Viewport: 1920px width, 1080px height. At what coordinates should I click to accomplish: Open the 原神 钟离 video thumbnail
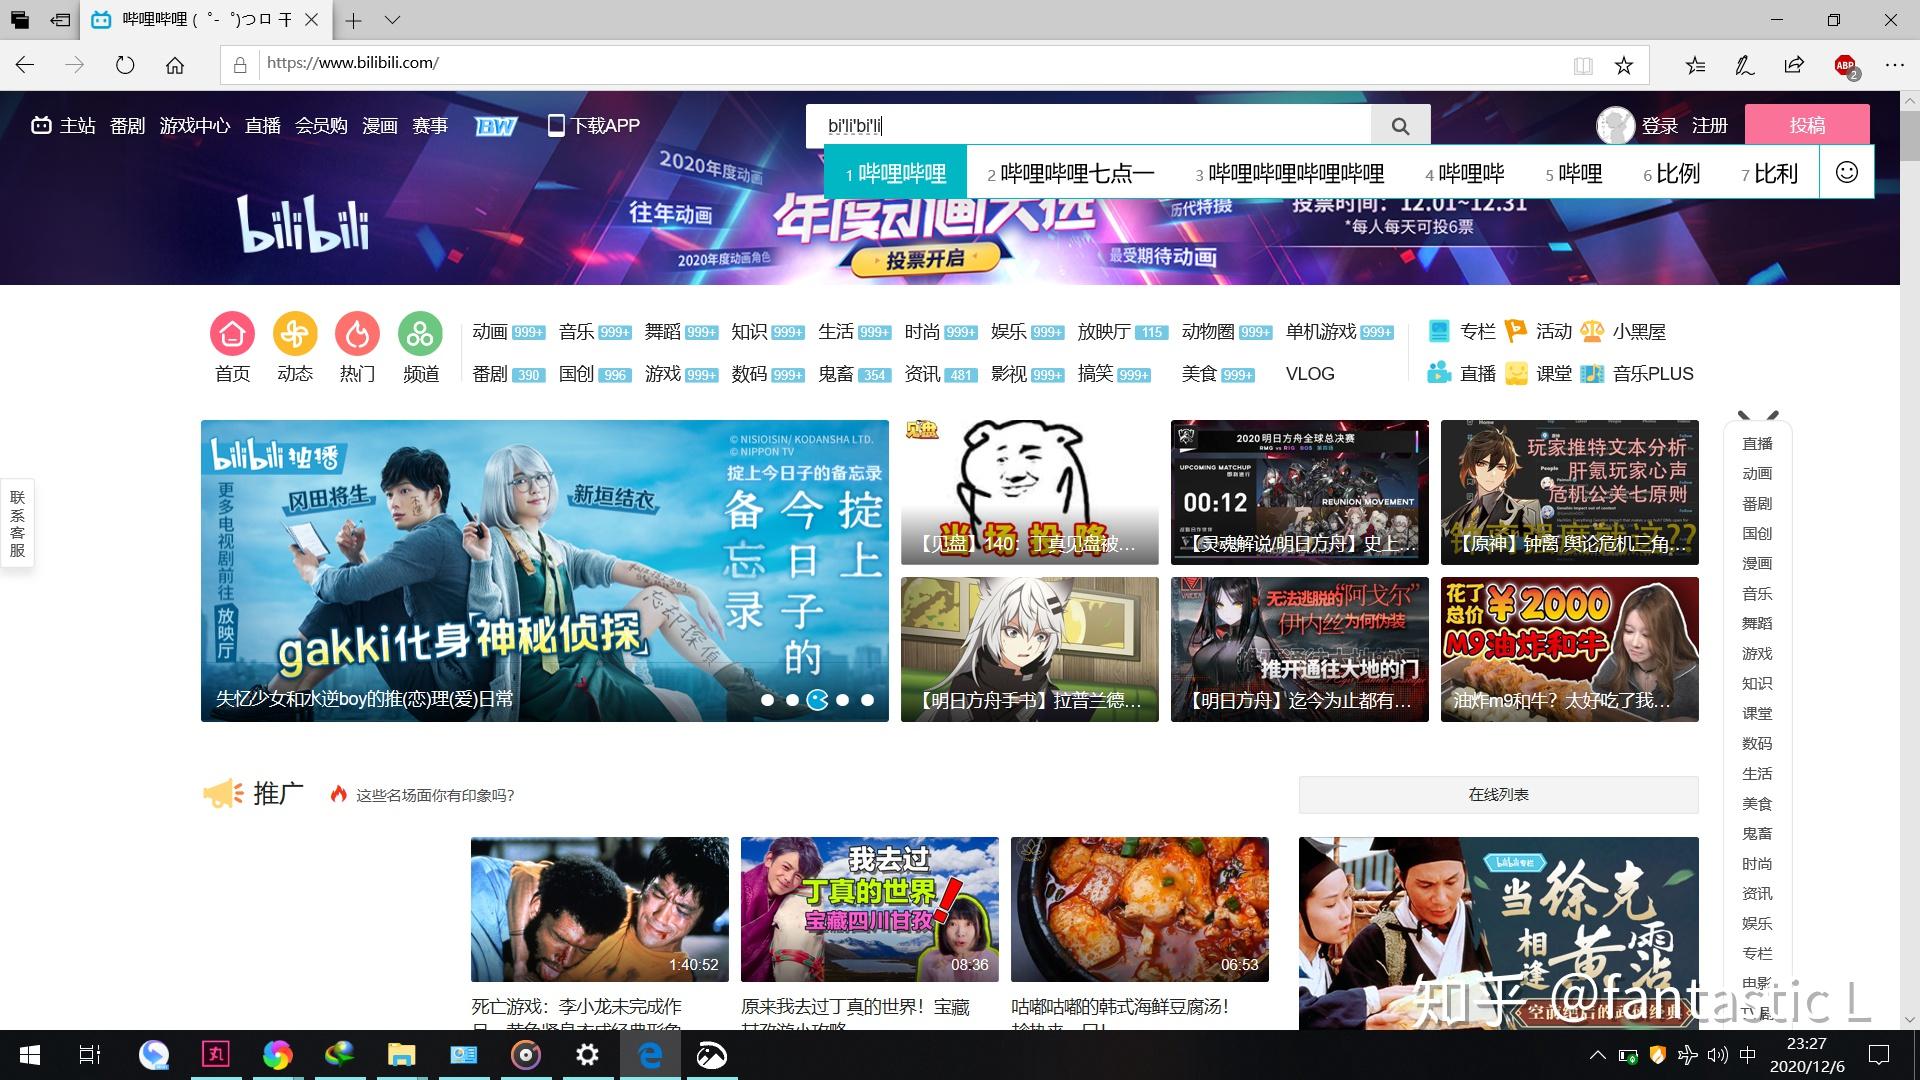1569,492
